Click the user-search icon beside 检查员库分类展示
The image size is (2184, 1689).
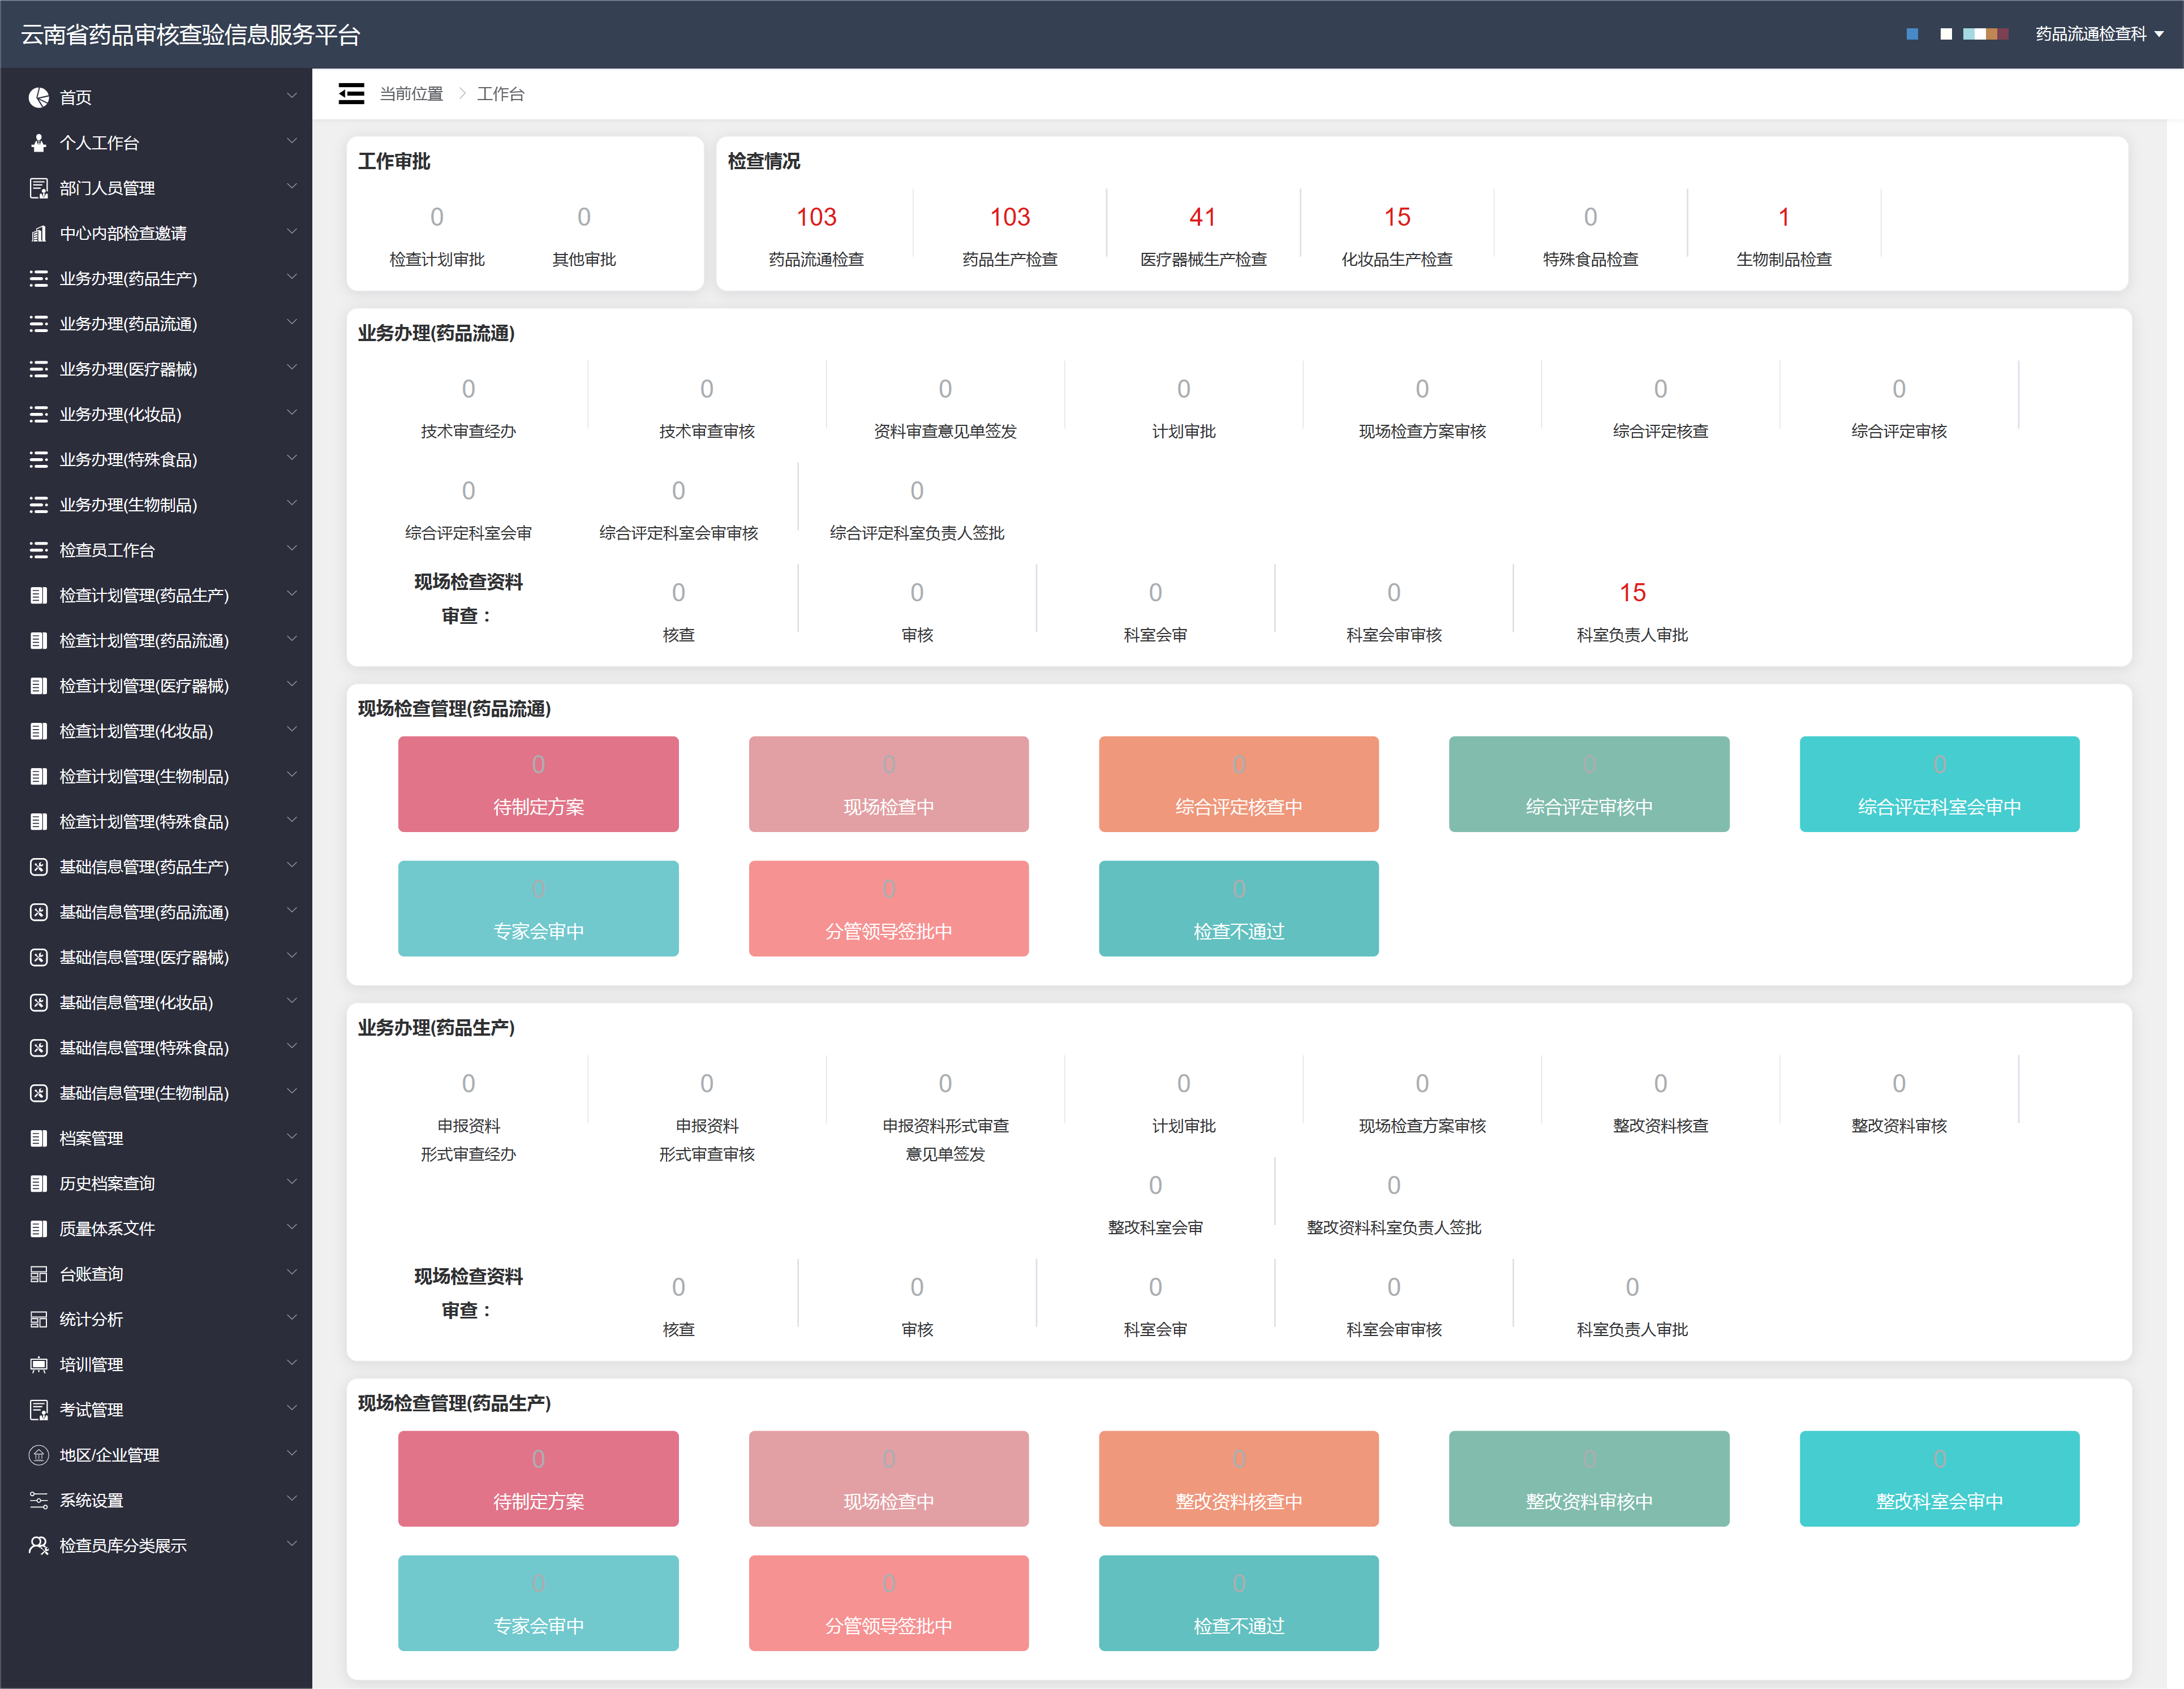click(38, 1545)
